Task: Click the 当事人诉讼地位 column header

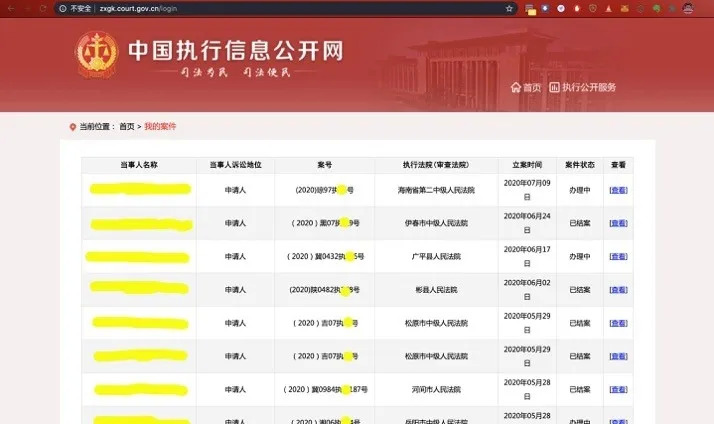Action: coord(235,165)
